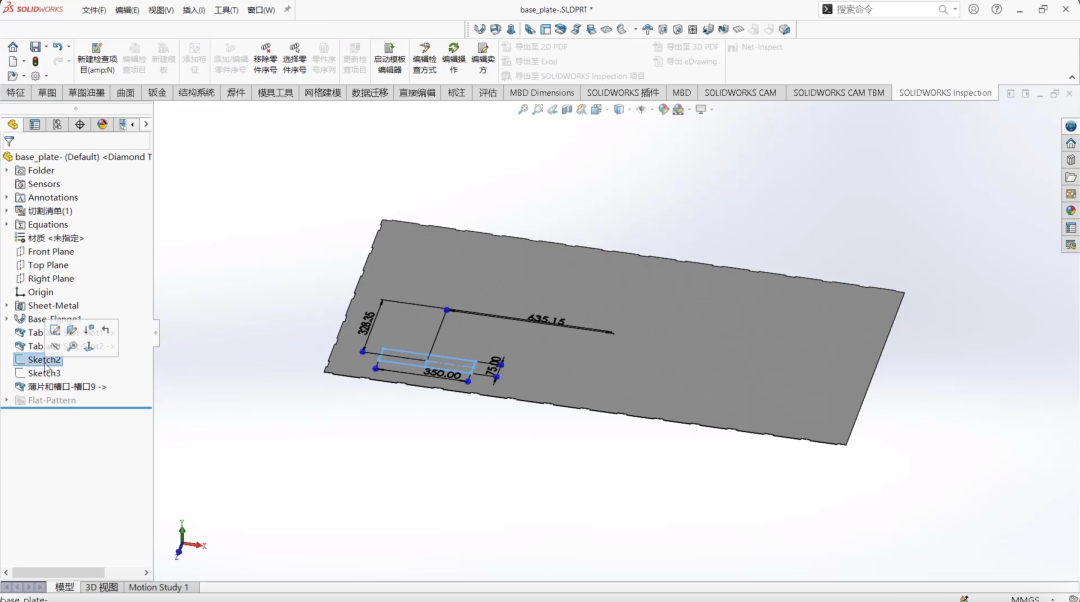The image size is (1080, 602).
Task: Click the filter icon above the feature tree
Action: tap(8, 143)
